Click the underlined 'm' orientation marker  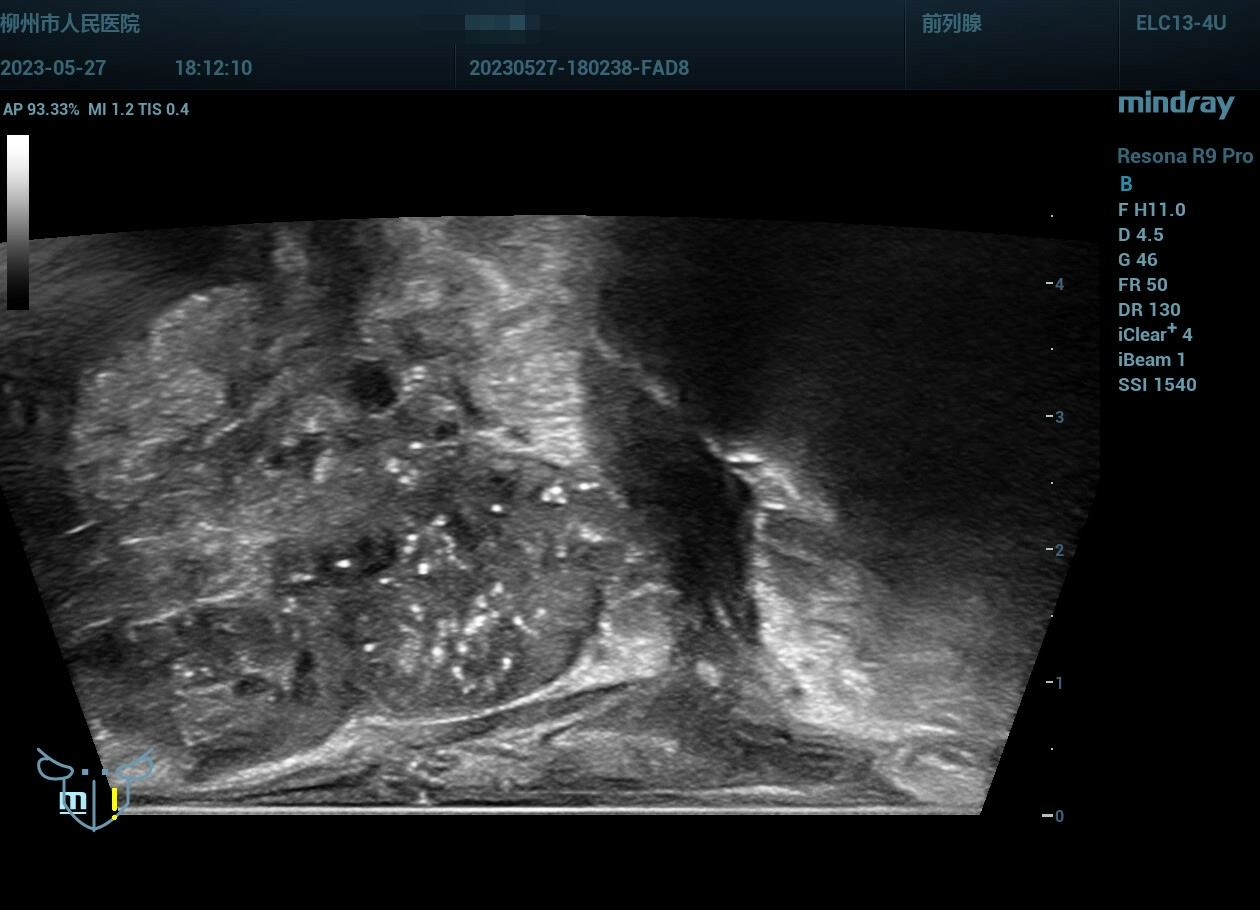click(72, 801)
